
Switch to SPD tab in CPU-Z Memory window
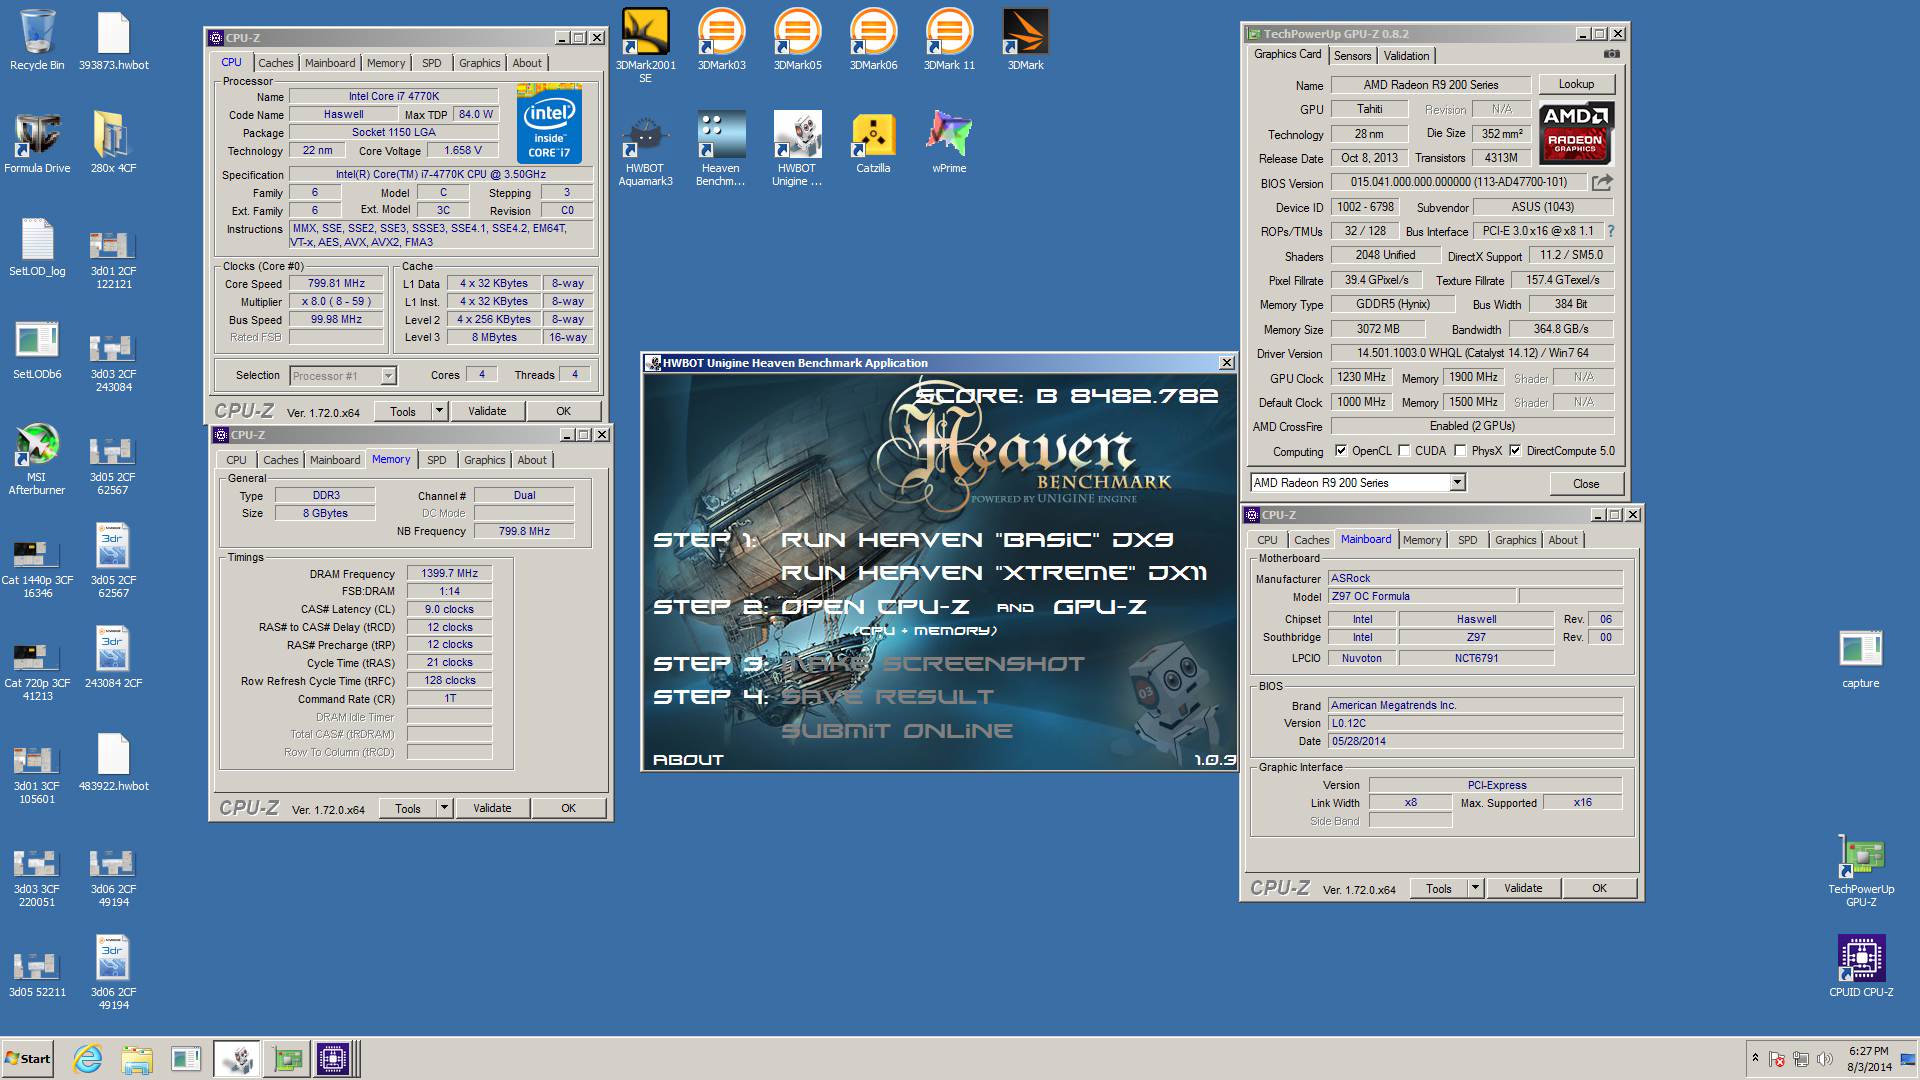[x=437, y=460]
